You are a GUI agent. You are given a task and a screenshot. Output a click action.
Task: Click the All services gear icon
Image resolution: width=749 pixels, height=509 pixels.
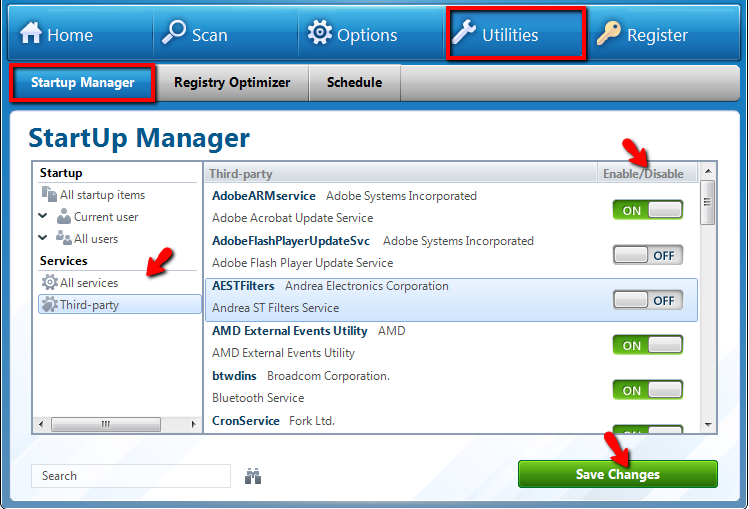[49, 283]
